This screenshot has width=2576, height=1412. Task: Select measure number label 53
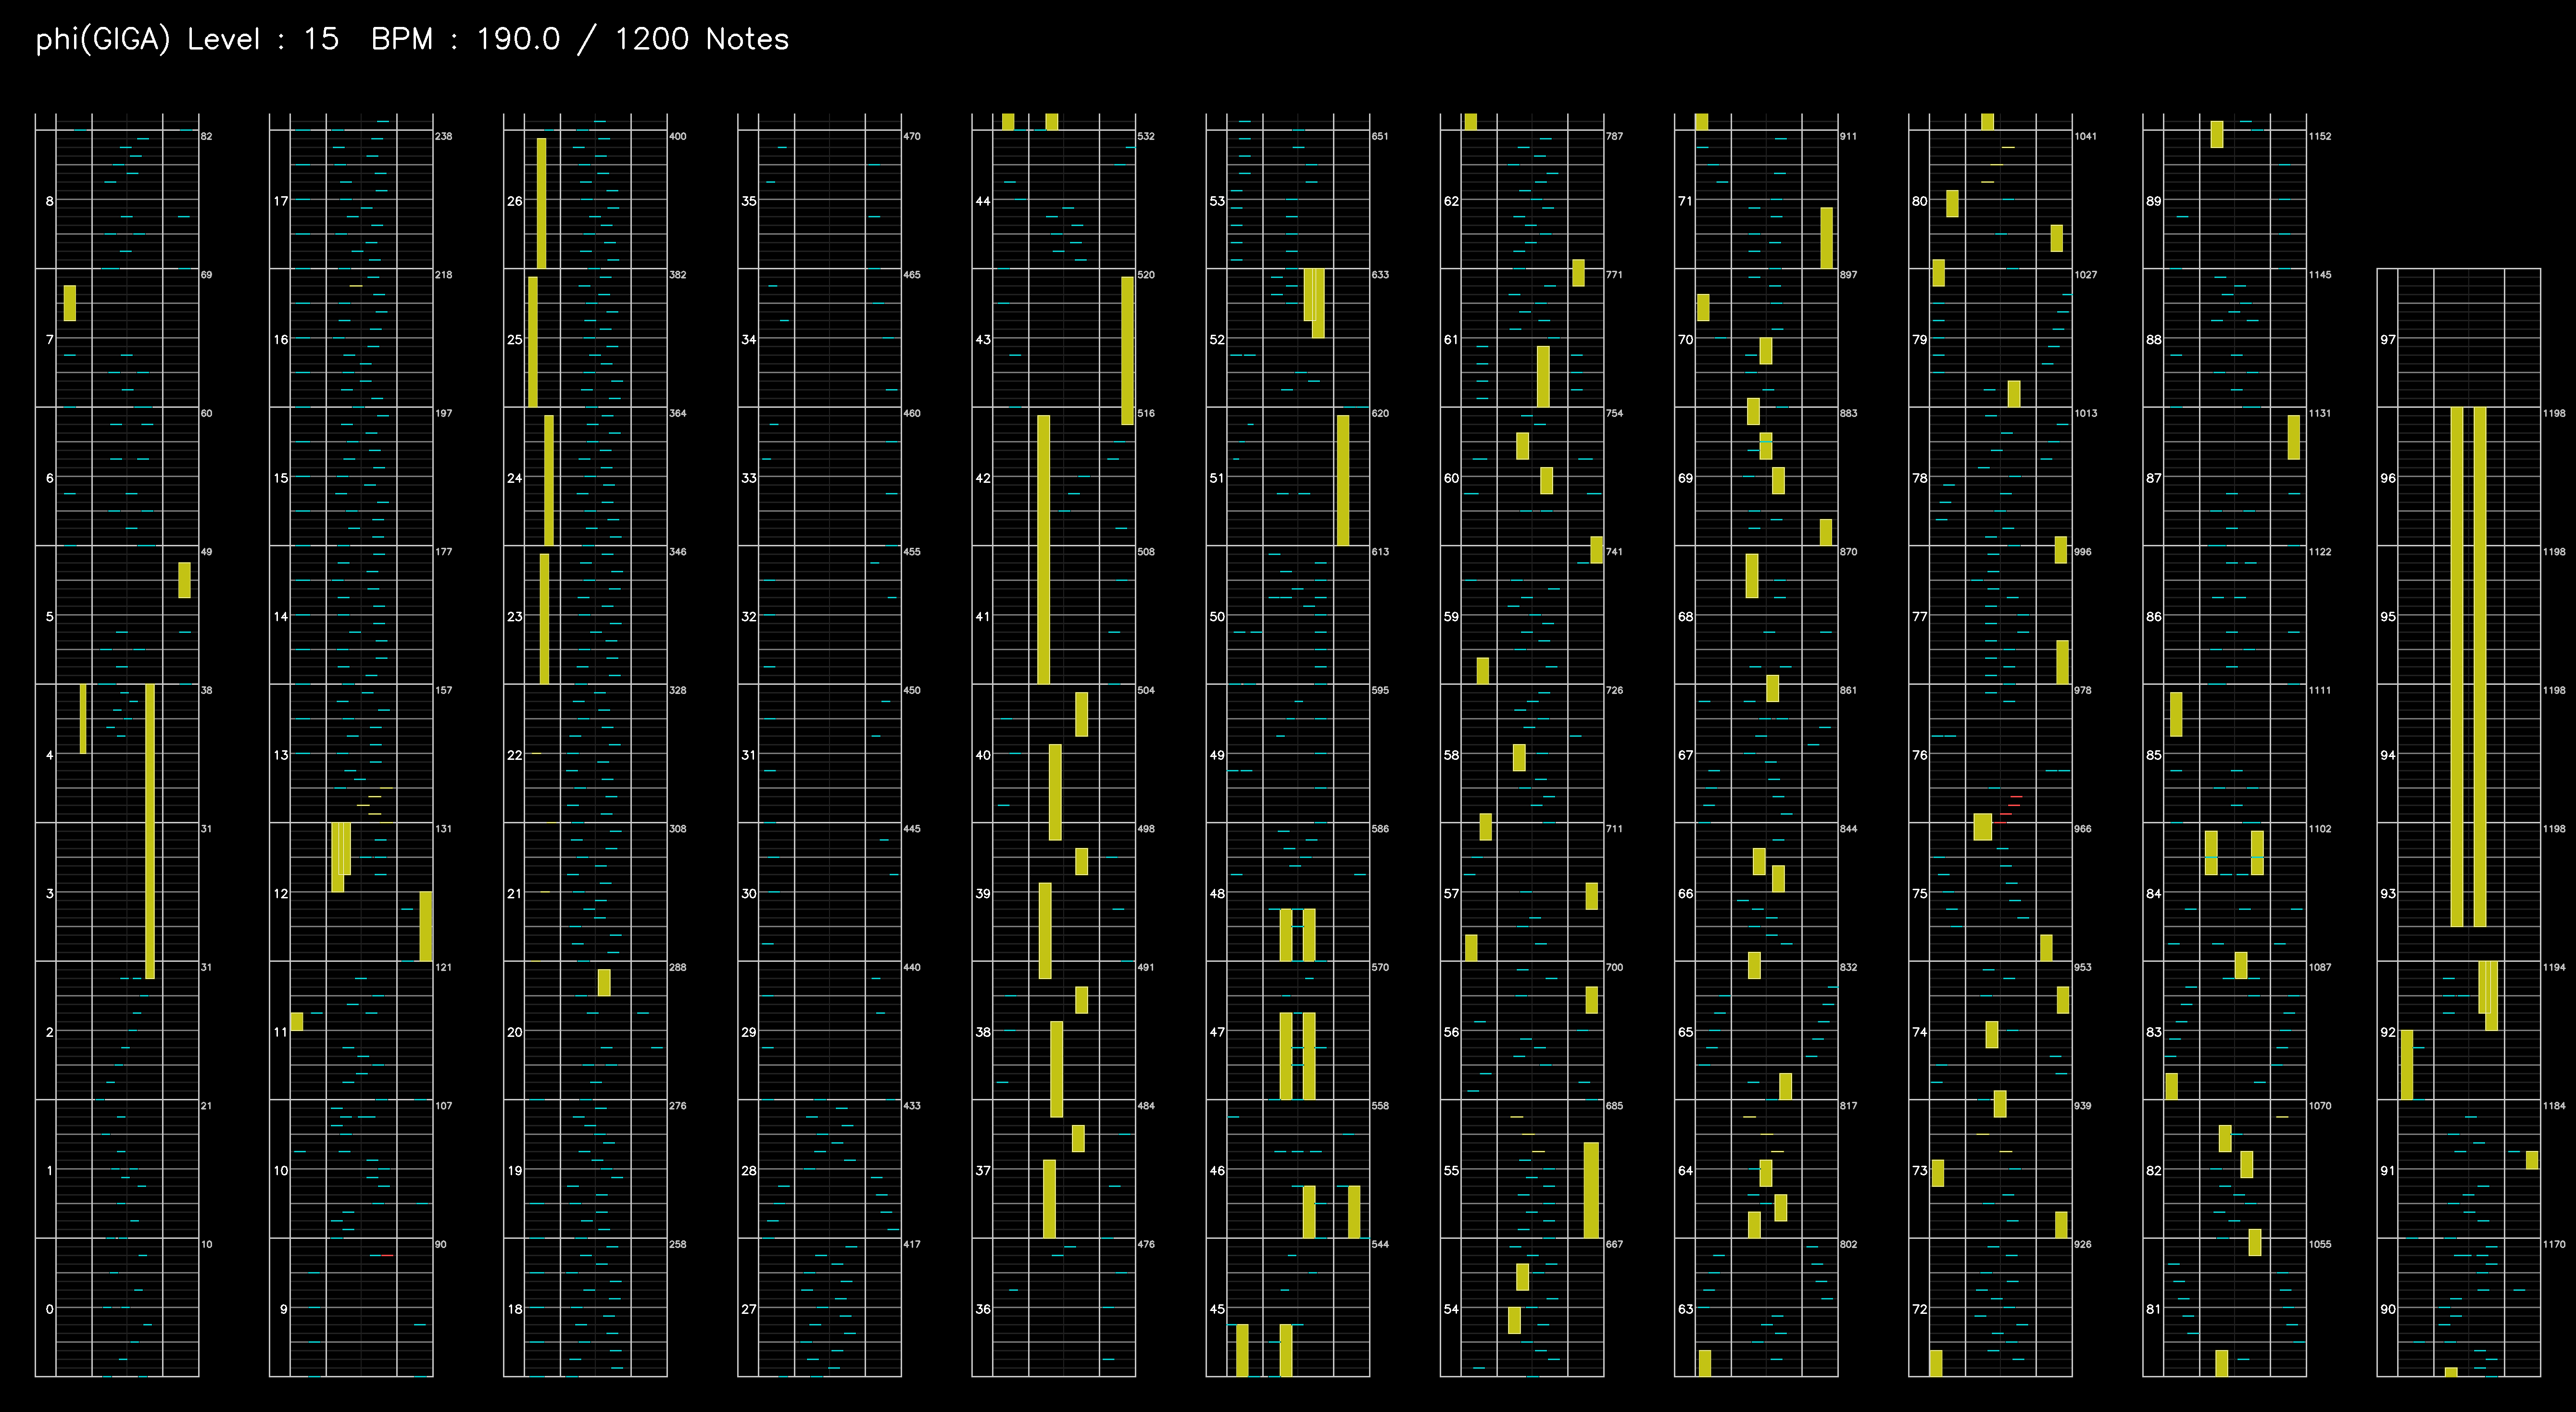(x=1217, y=201)
